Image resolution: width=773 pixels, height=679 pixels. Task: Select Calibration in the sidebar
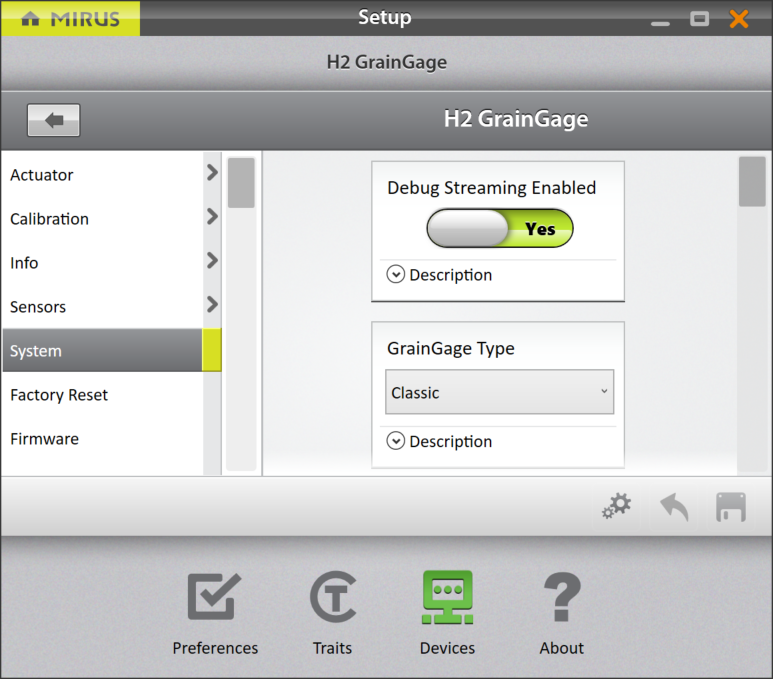50,219
